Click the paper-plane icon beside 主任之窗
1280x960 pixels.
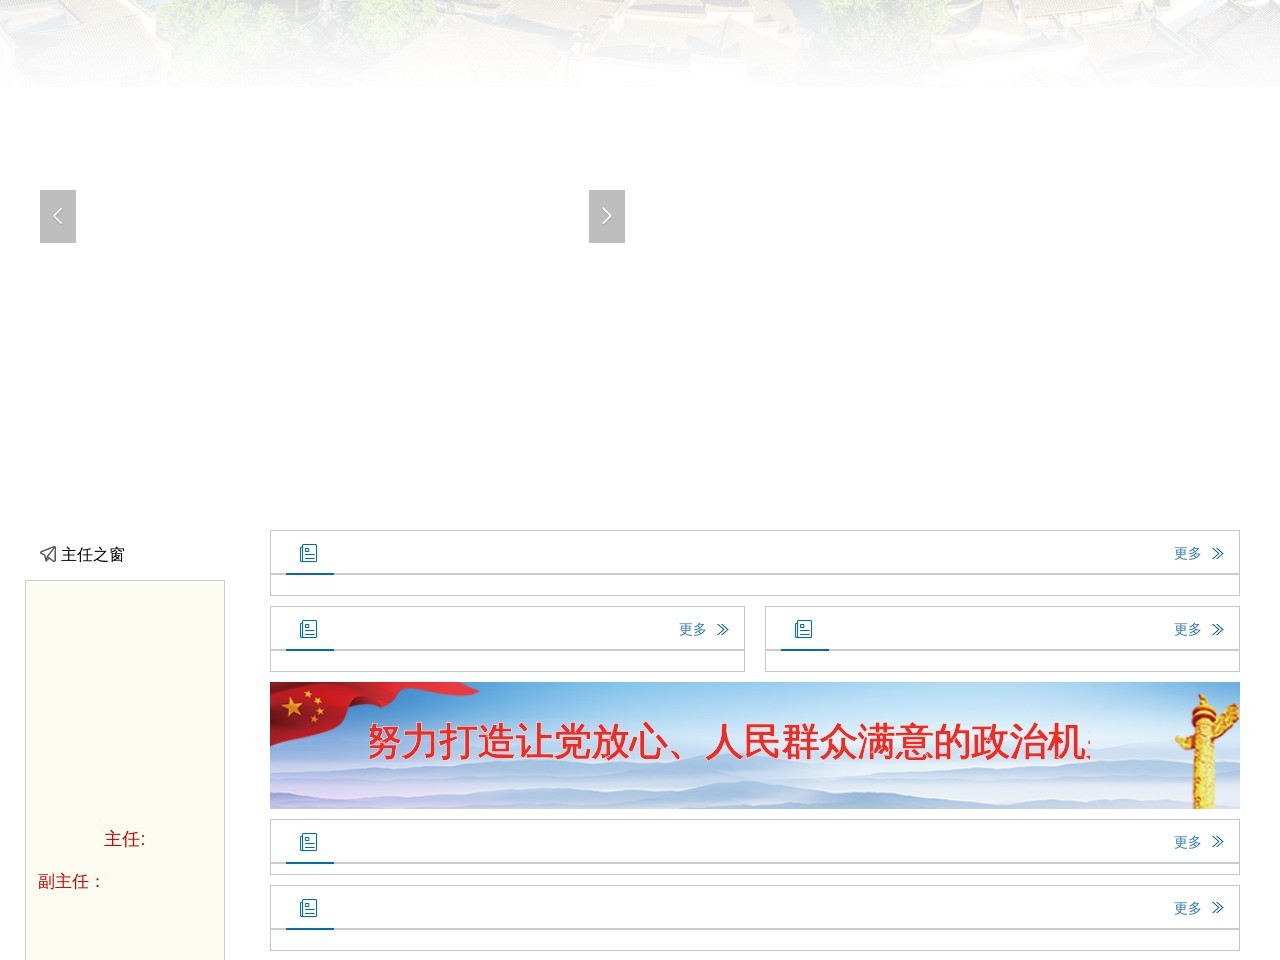point(47,554)
